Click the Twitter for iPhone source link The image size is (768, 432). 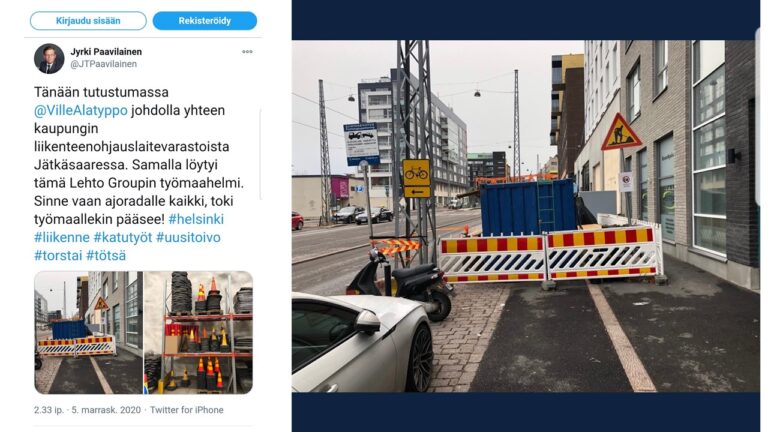187,410
